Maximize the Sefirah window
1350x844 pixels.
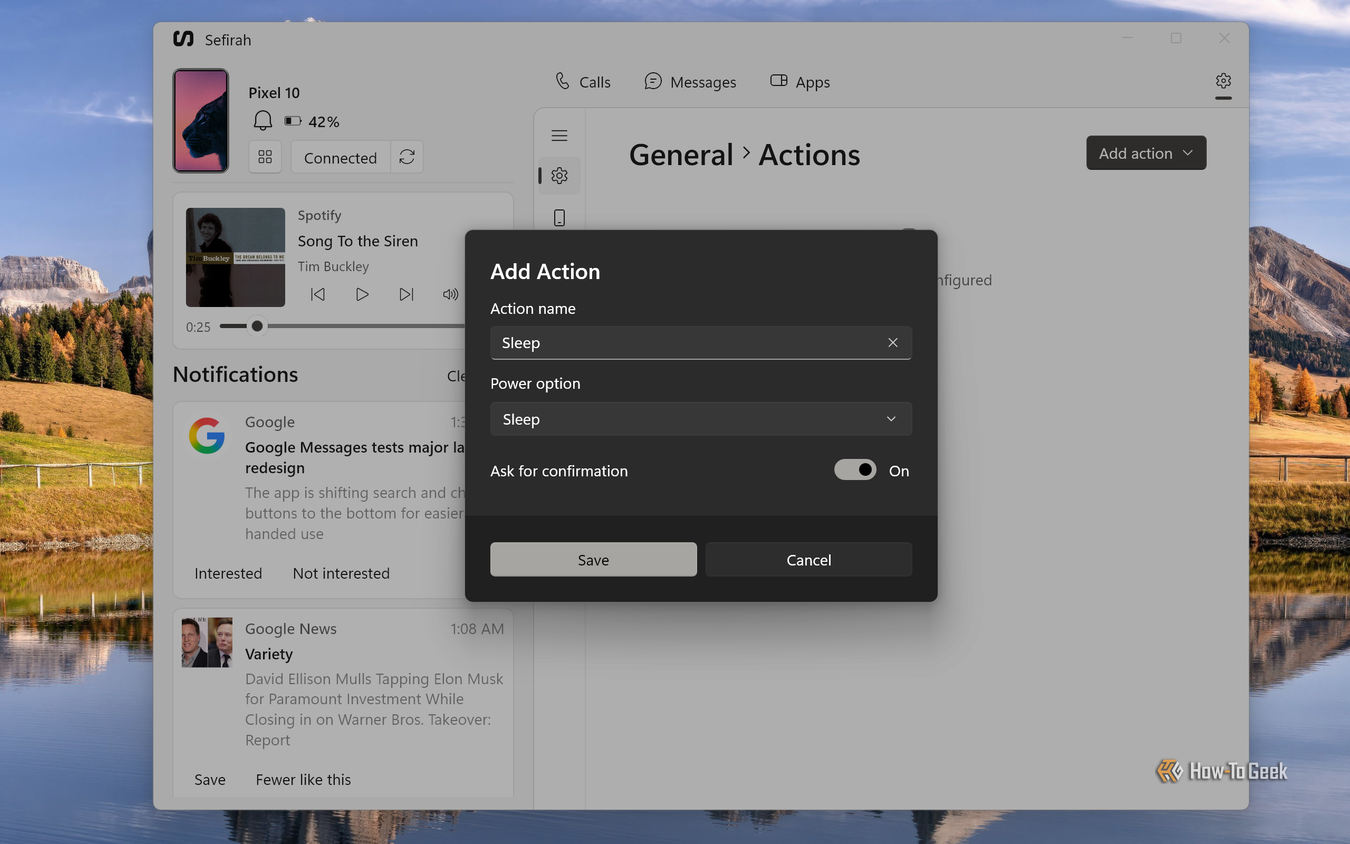[x=1176, y=38]
